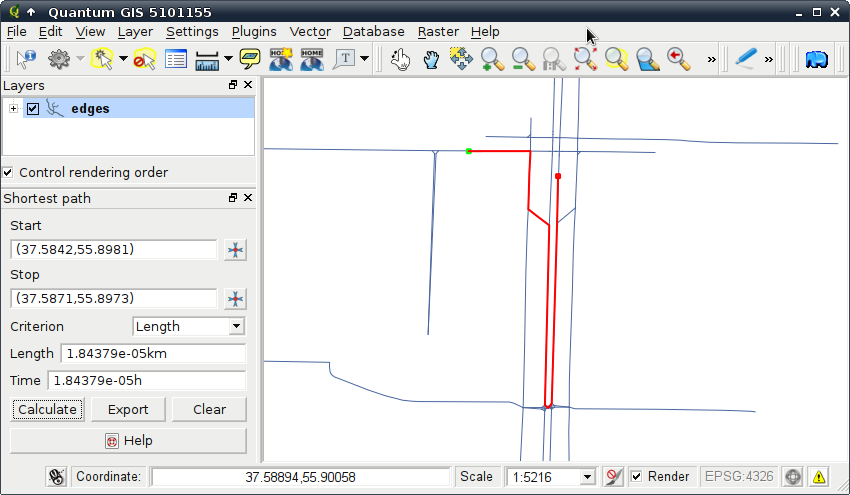Click the Calculate button
Image resolution: width=850 pixels, height=495 pixels.
point(47,409)
